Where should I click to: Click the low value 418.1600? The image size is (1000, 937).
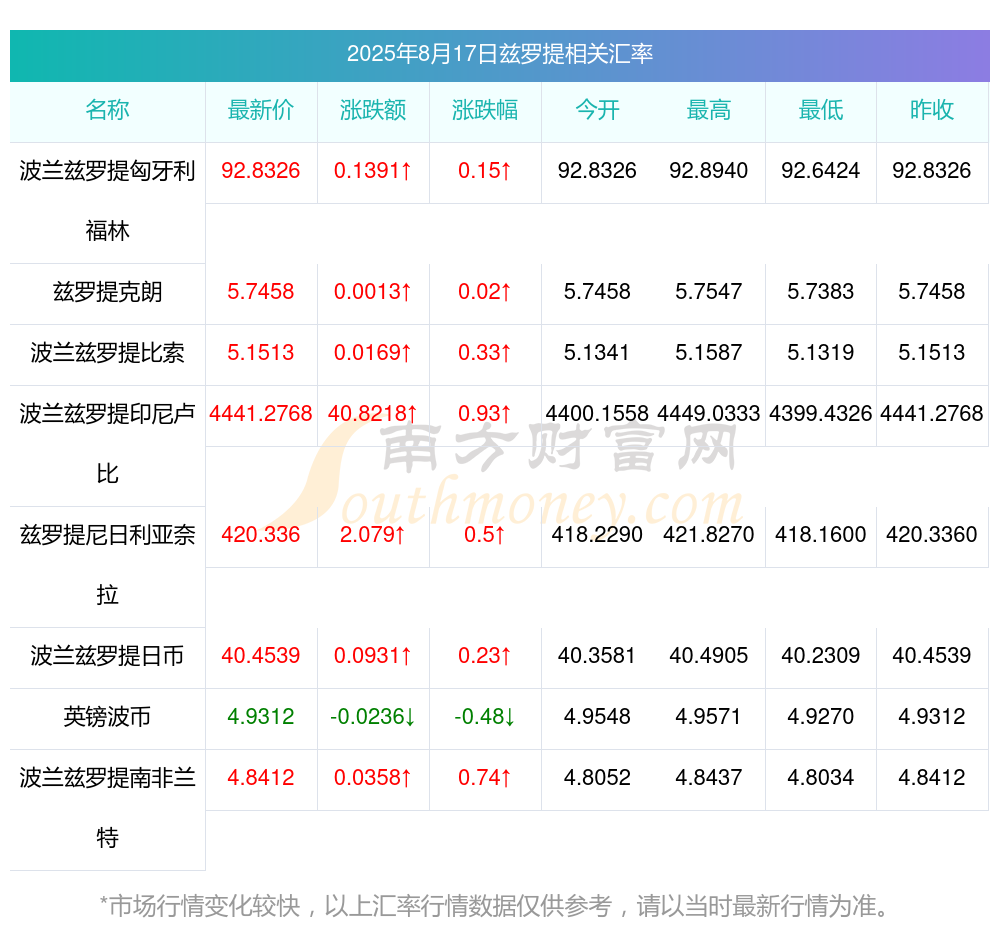[821, 535]
